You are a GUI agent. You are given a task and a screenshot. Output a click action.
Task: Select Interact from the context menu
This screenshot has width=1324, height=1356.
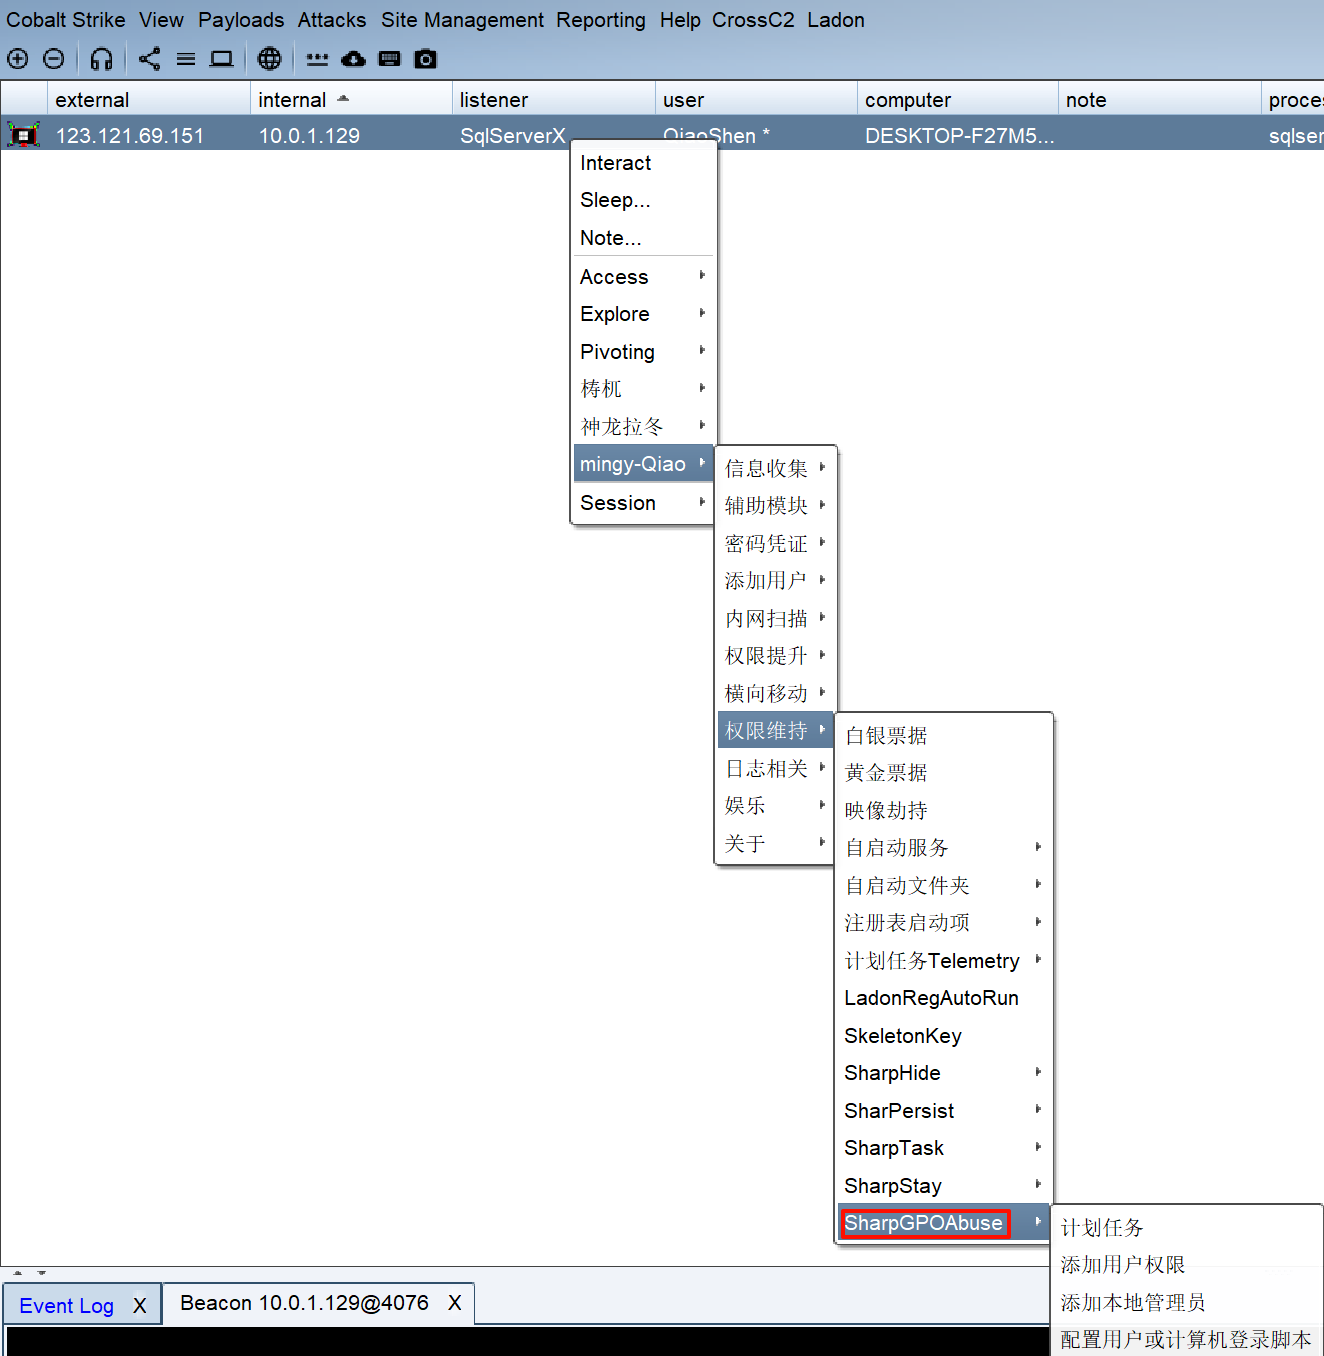coord(616,163)
